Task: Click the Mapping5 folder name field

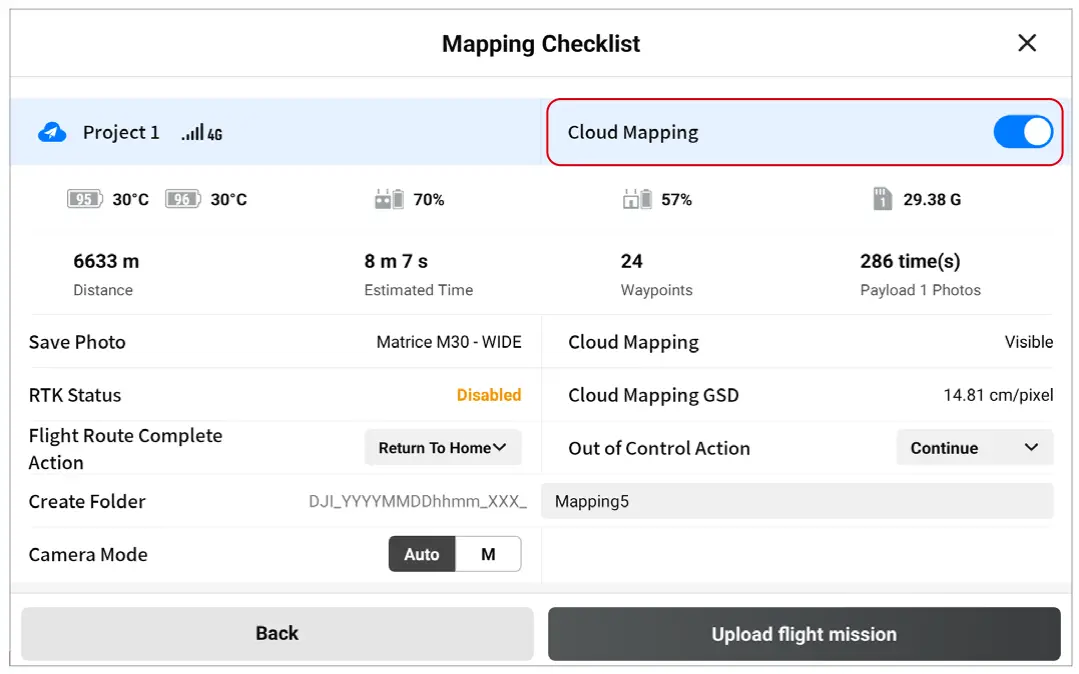Action: [797, 501]
